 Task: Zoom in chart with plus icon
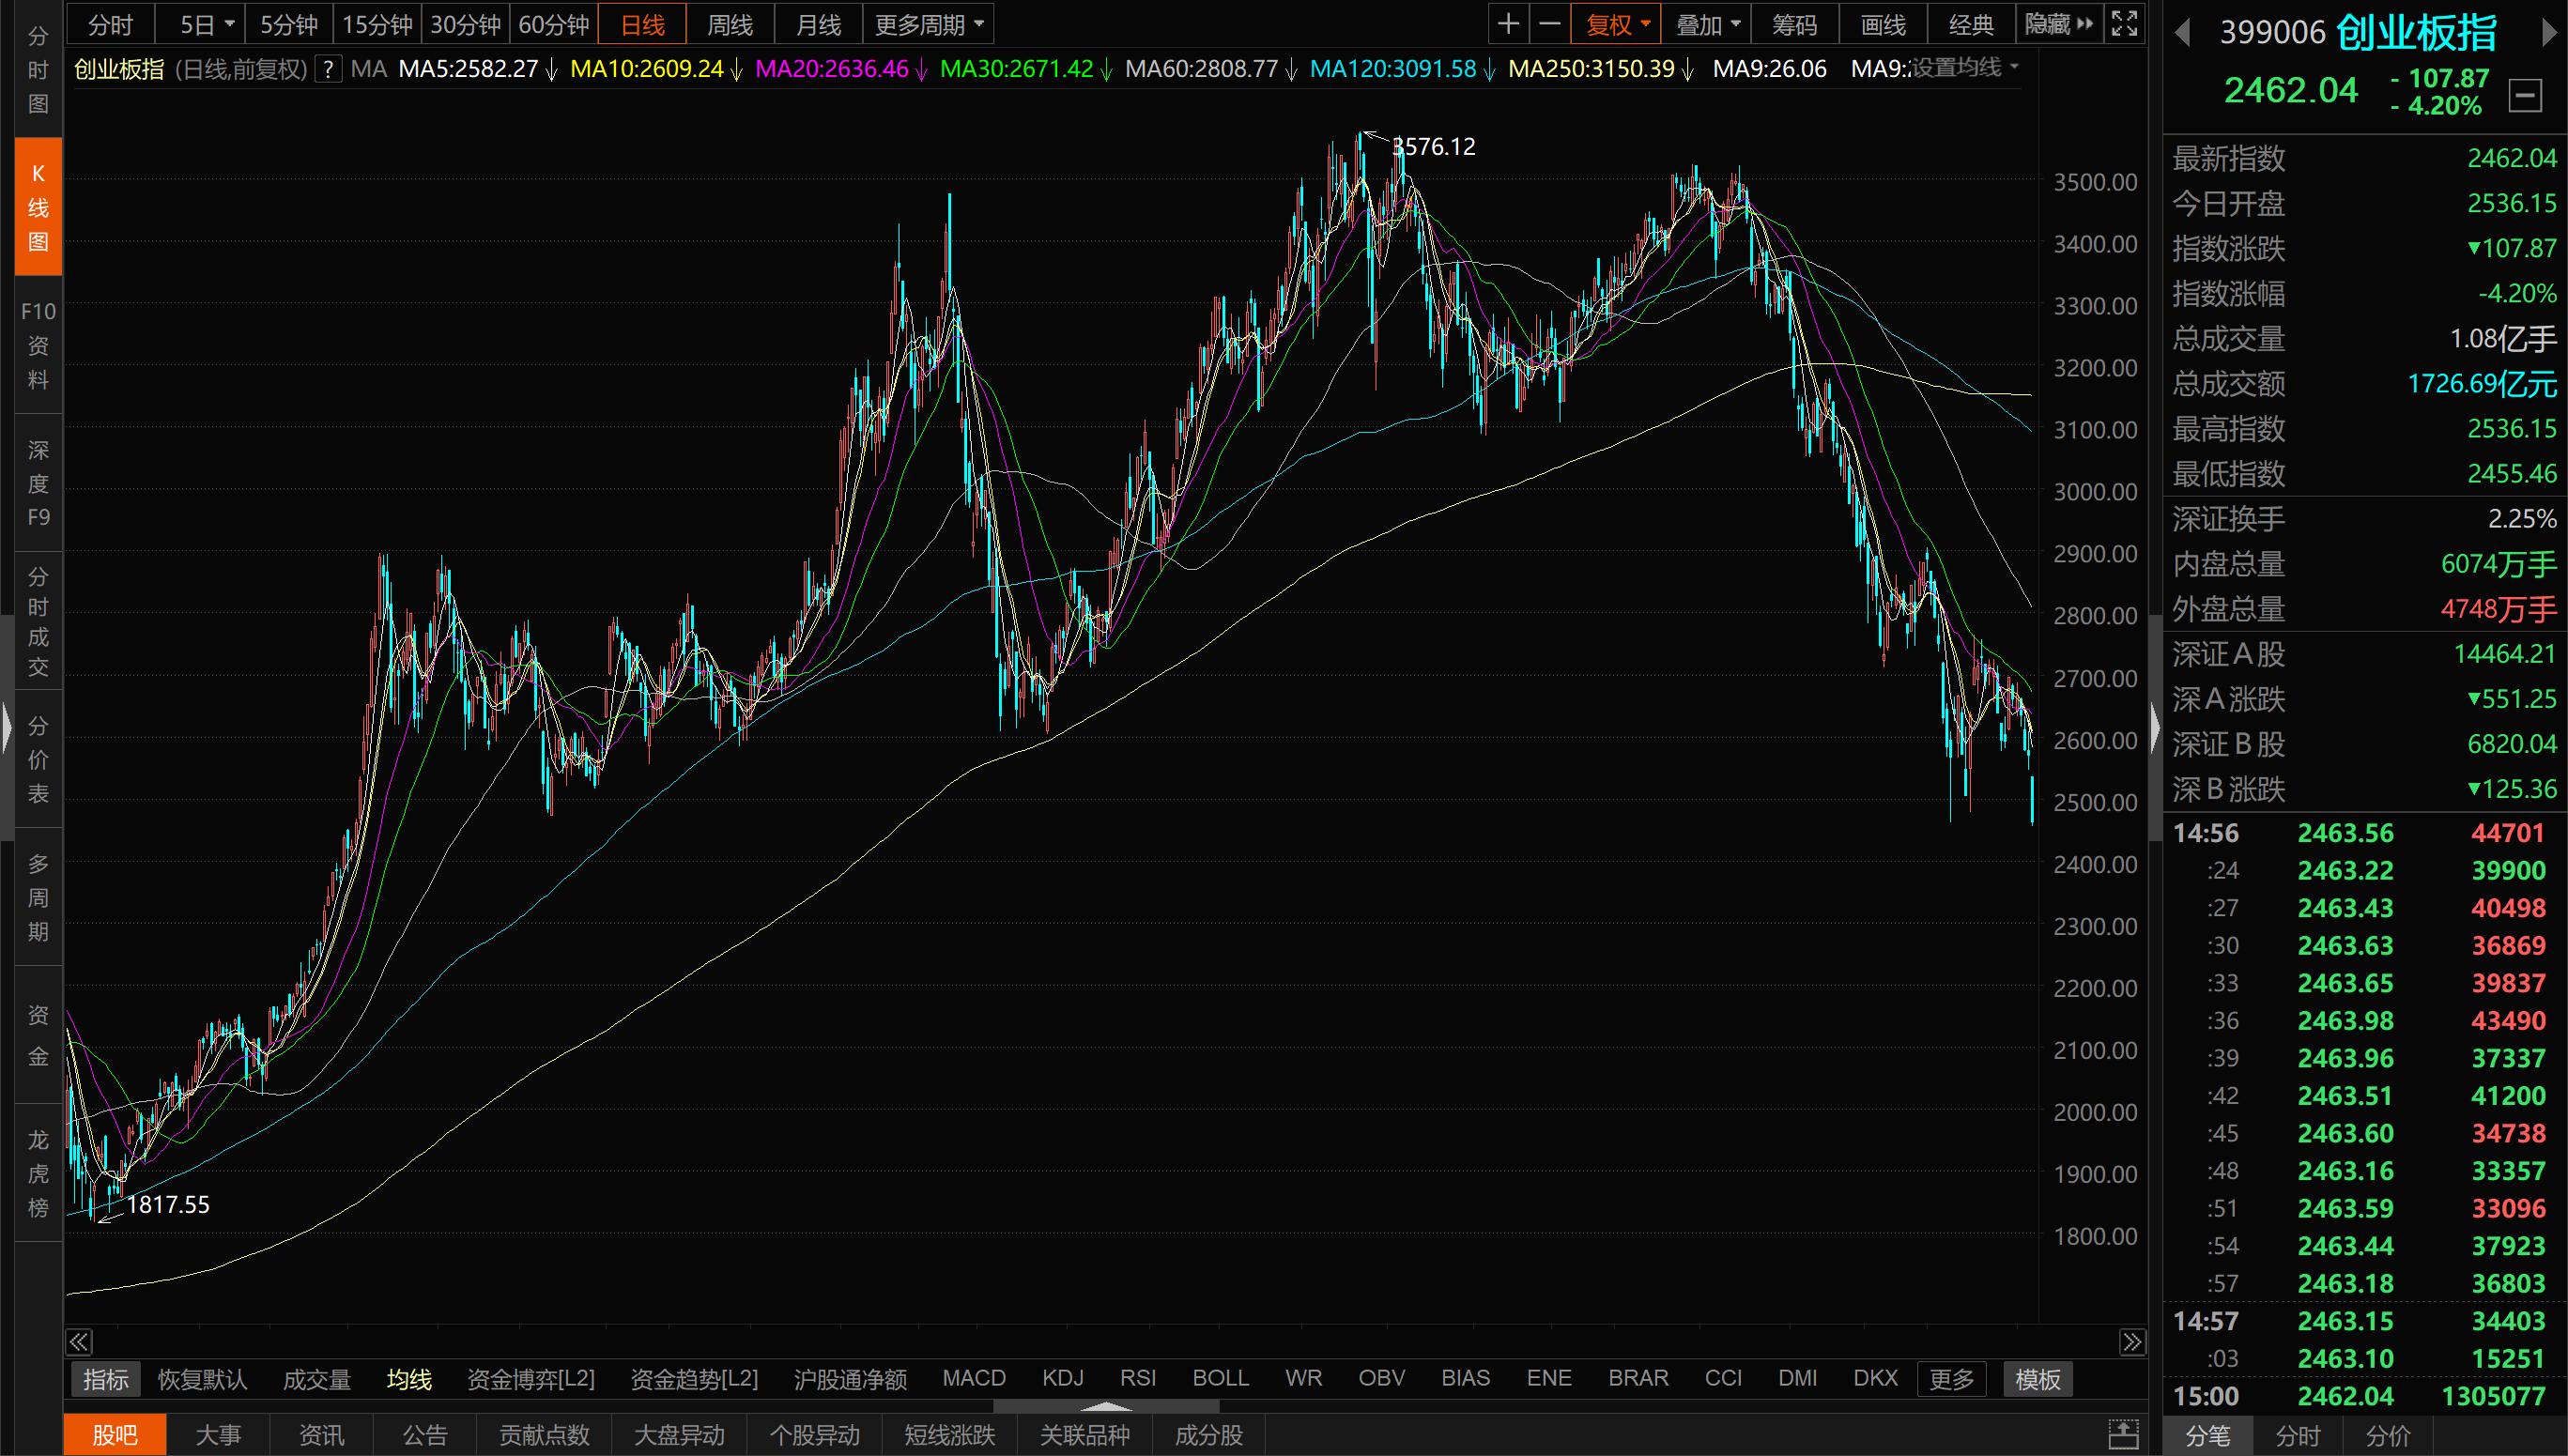(1508, 24)
